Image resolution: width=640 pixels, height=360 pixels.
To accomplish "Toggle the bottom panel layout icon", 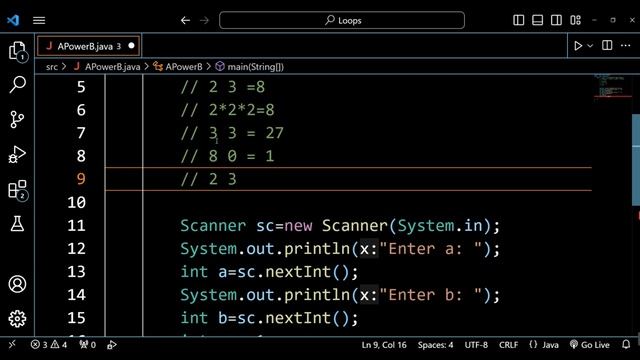I will click(x=537, y=20).
